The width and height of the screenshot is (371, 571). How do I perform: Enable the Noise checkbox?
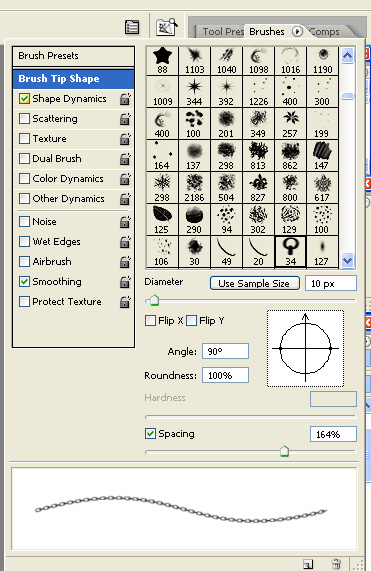tap(24, 222)
